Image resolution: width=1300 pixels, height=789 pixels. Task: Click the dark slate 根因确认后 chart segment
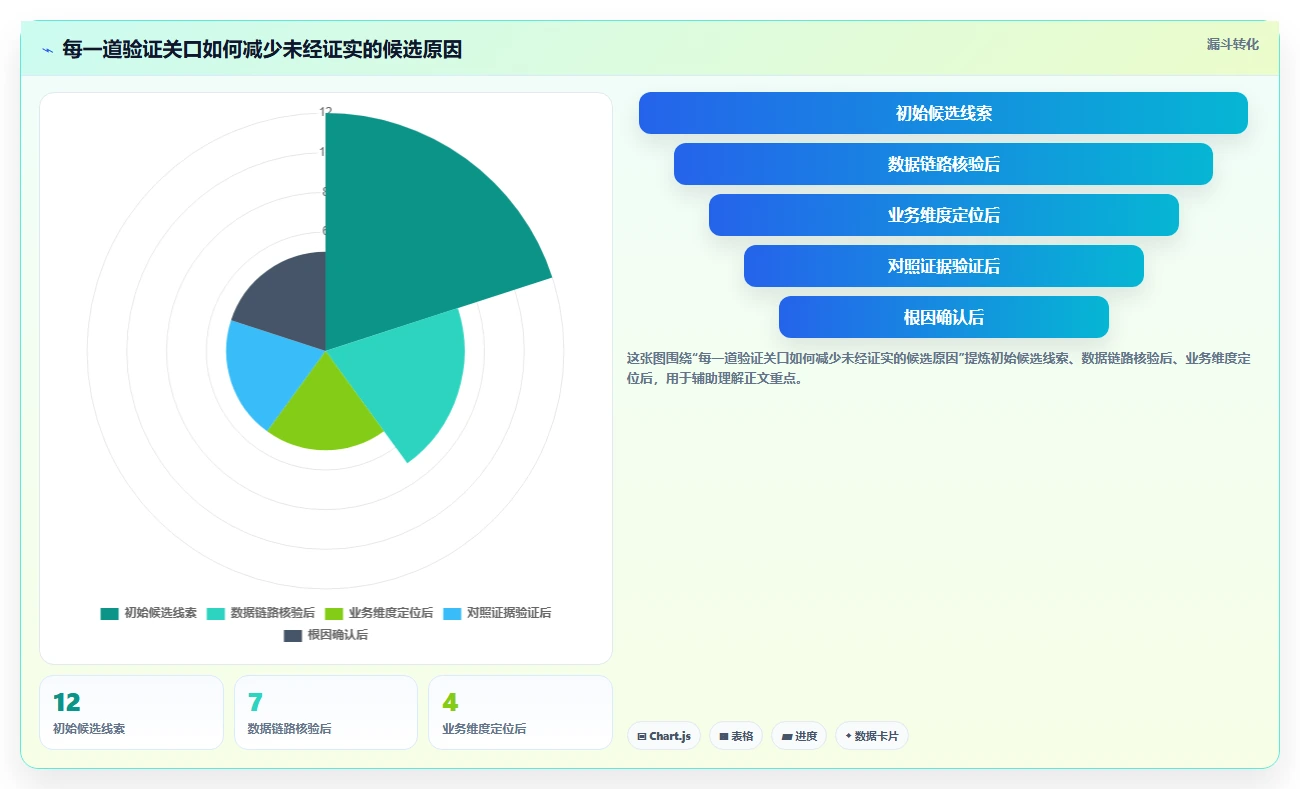290,300
